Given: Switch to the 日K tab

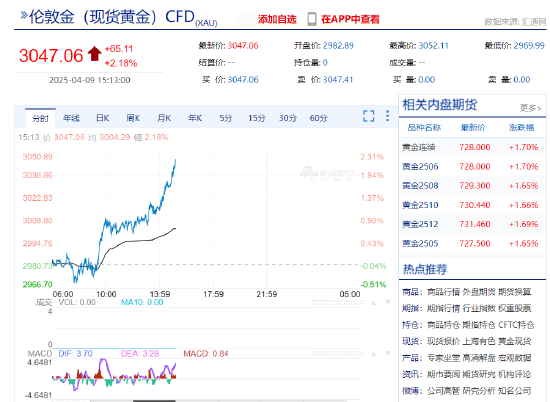Looking at the screenshot, I should coord(102,118).
